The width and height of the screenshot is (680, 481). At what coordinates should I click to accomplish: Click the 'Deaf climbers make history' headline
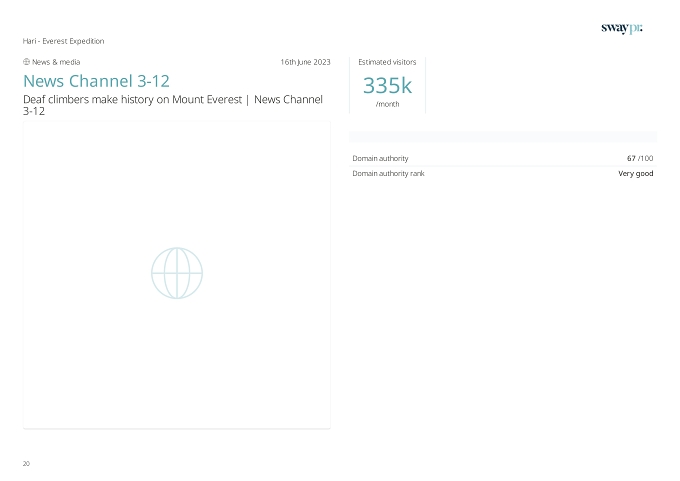173,105
